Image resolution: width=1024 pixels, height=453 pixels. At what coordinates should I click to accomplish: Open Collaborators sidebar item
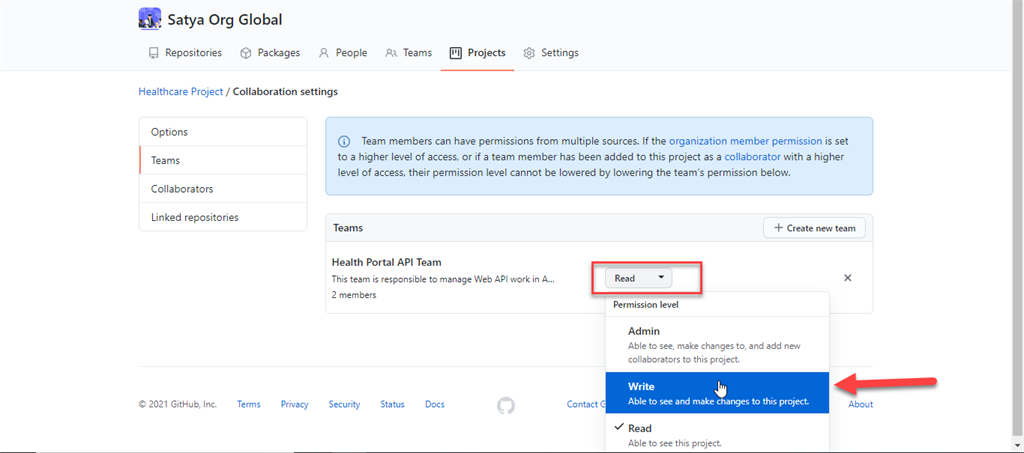(x=223, y=189)
